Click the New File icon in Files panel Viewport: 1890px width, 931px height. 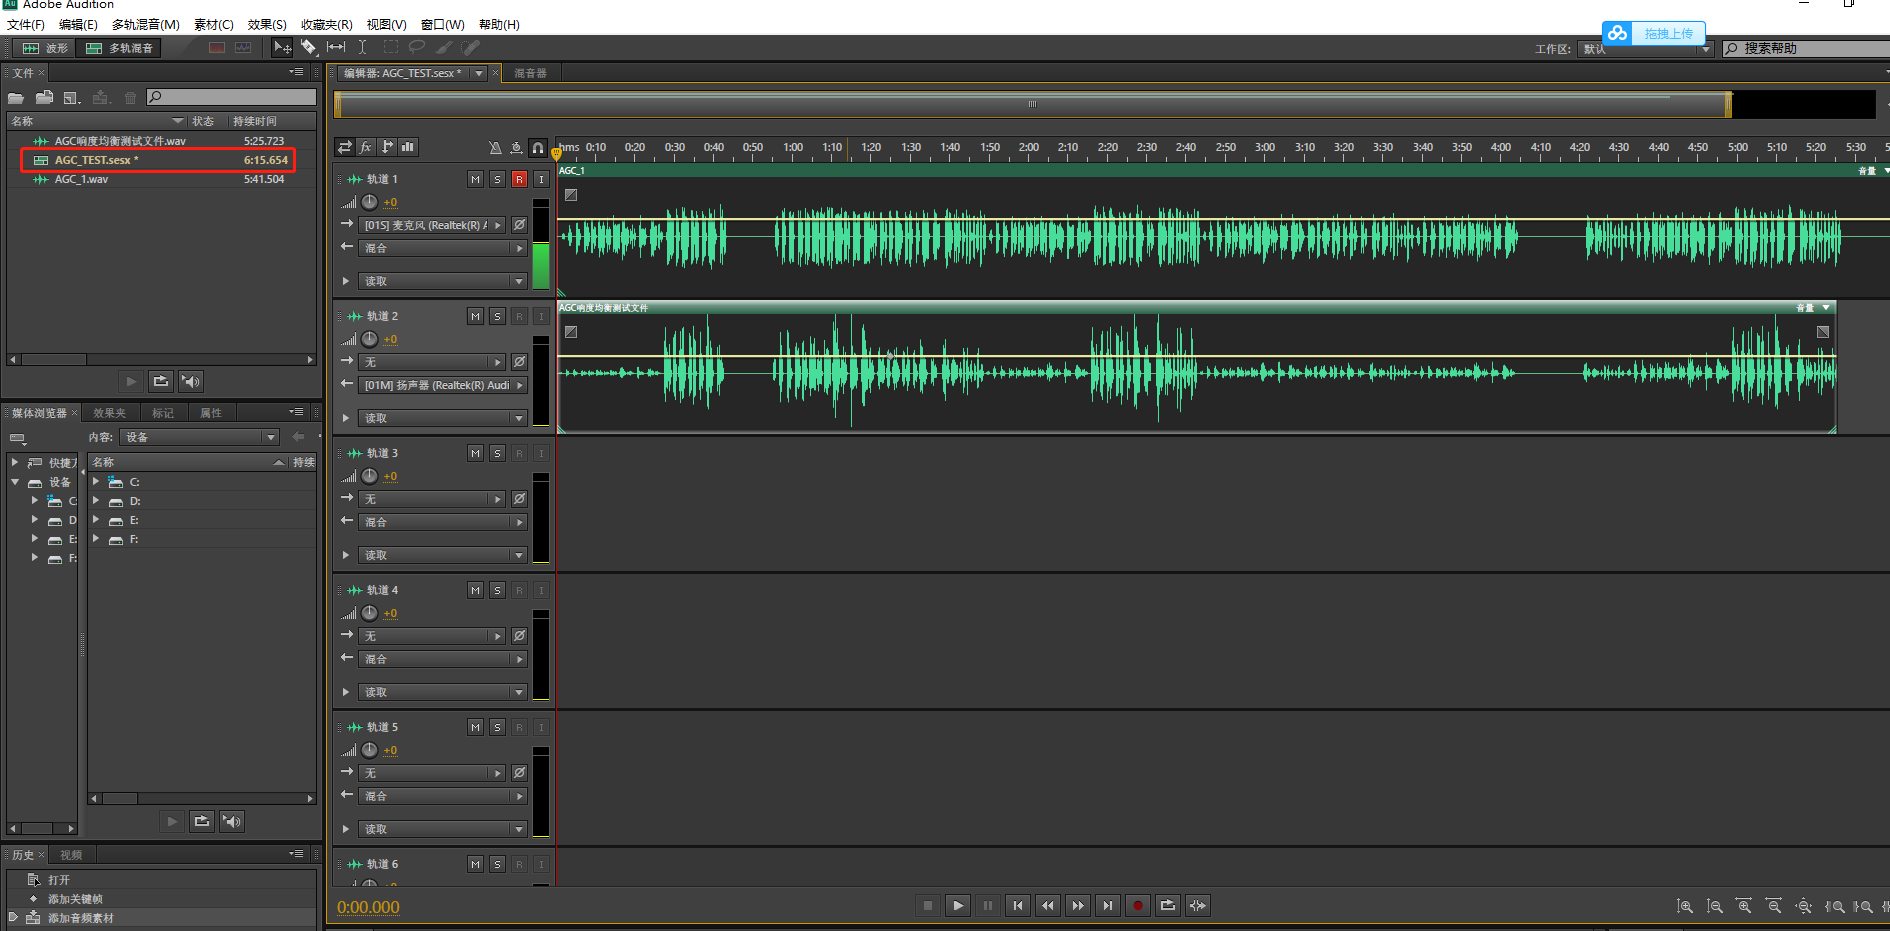[72, 97]
